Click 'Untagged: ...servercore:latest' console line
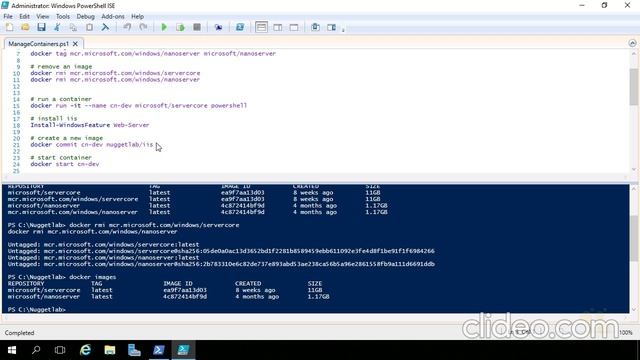 (103, 244)
